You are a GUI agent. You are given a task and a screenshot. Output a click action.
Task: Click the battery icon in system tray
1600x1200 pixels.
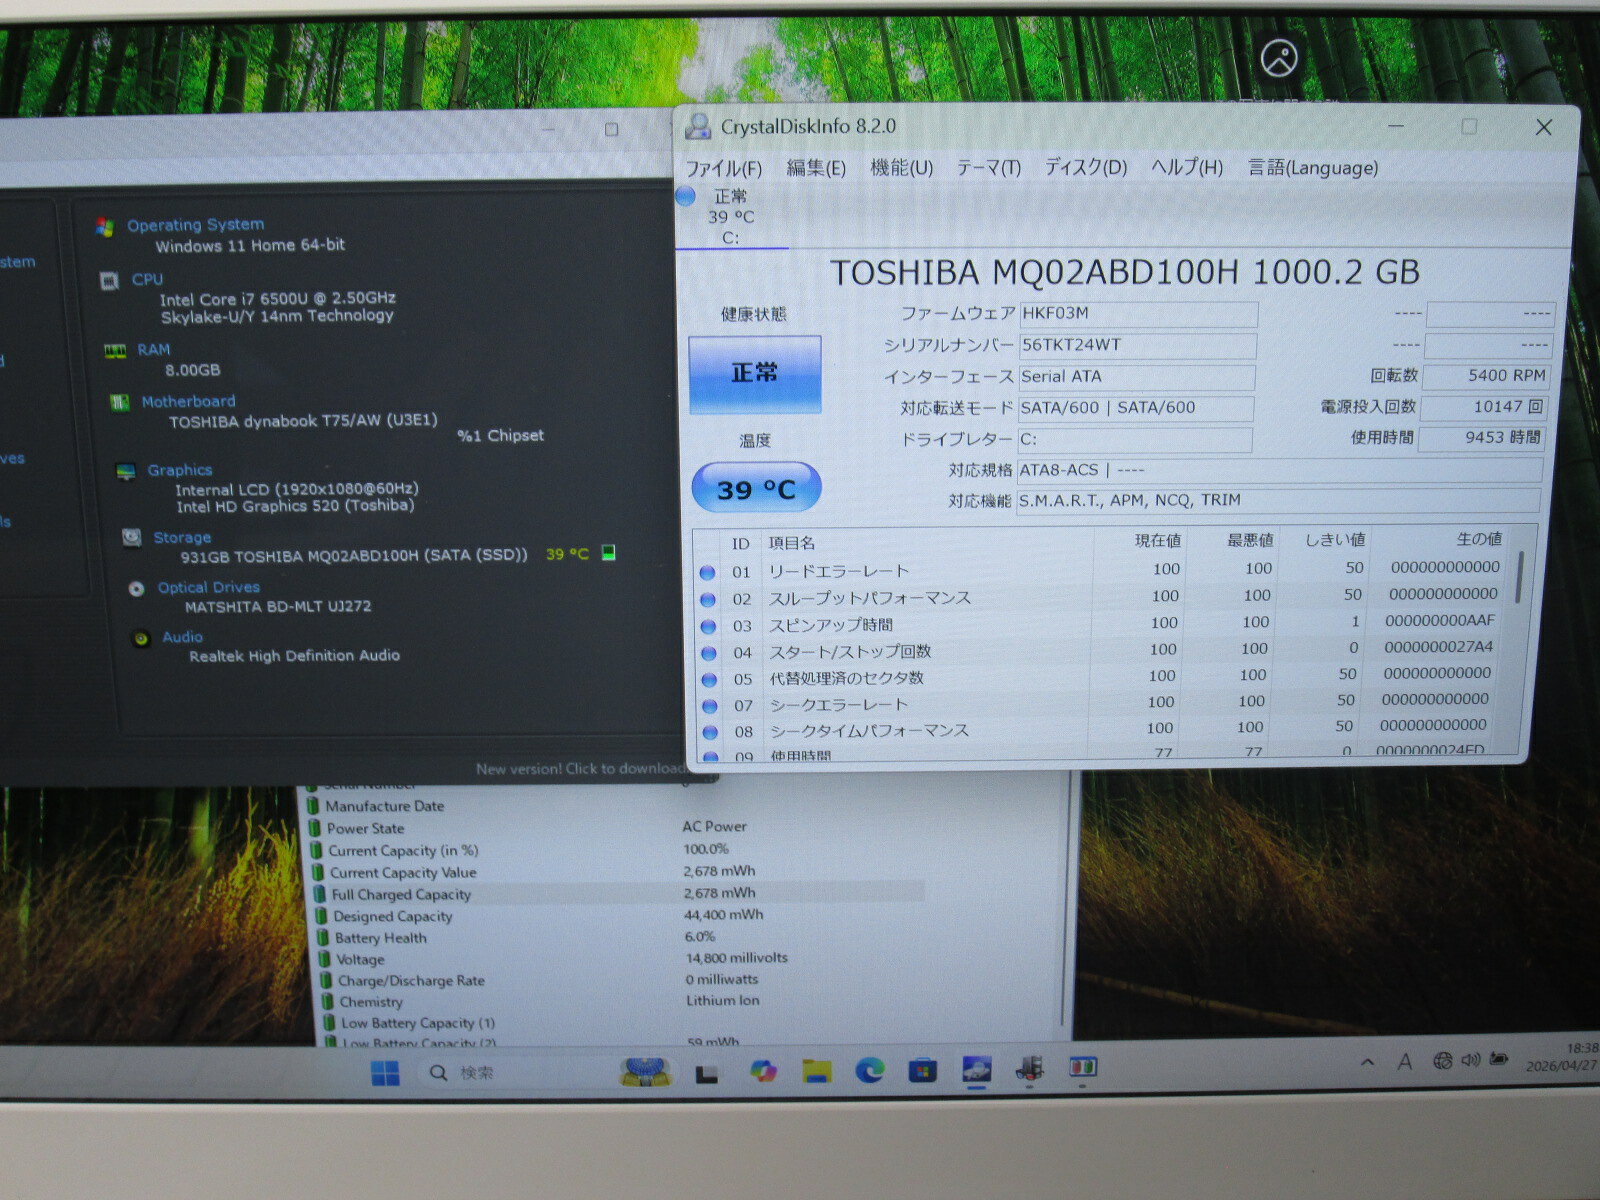pos(1498,1058)
